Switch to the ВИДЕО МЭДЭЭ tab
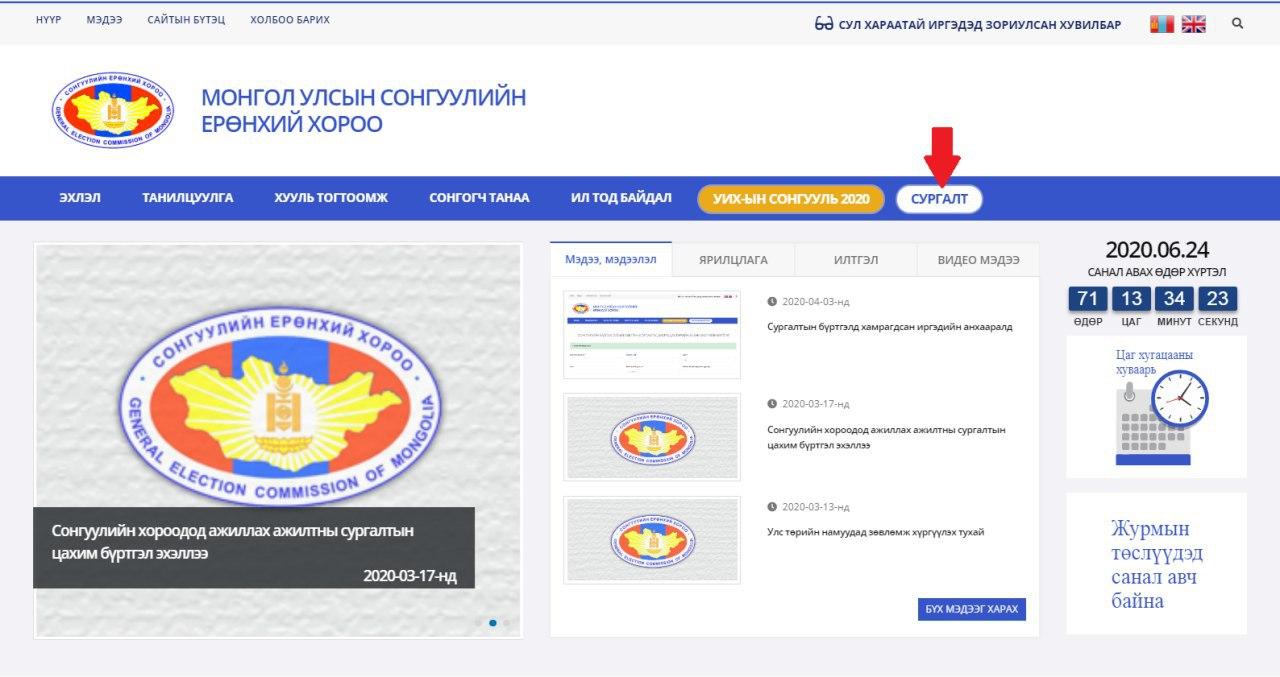 (x=978, y=260)
